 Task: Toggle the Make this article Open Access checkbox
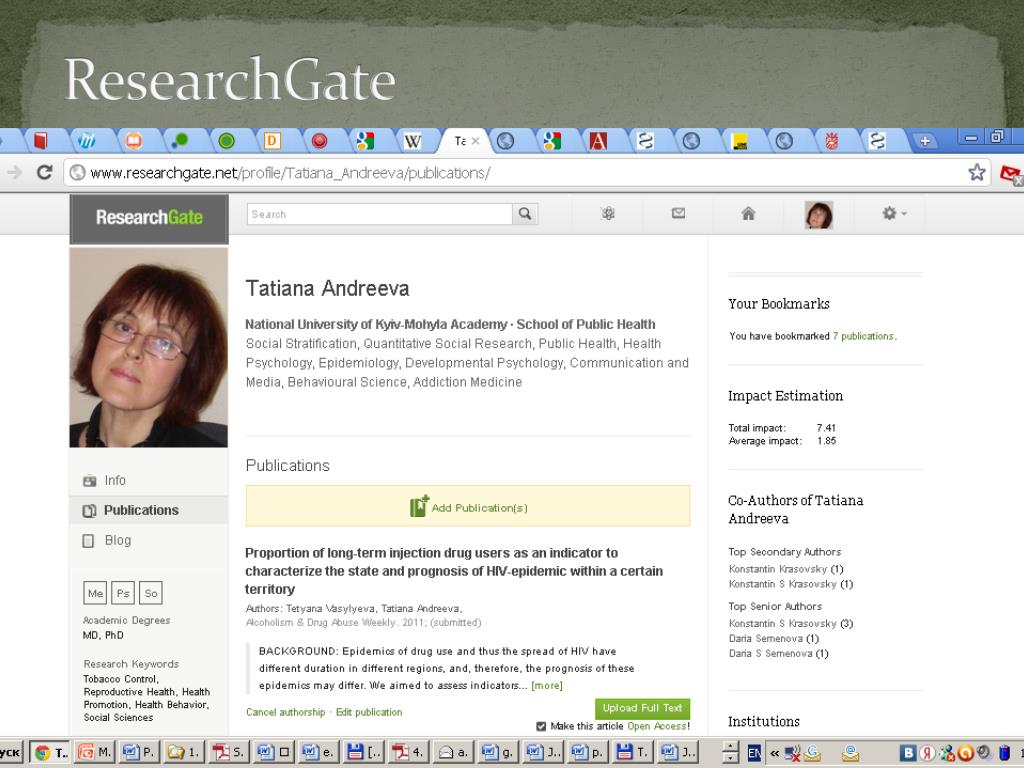point(541,726)
